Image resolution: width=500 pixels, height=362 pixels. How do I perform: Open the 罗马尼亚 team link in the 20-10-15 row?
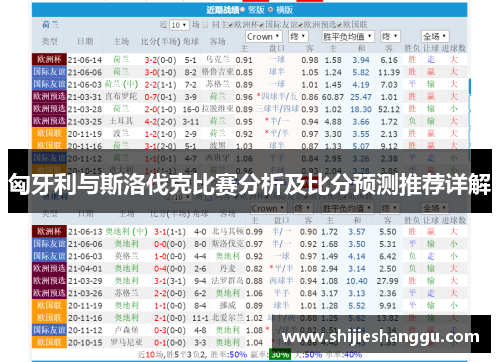[126, 342]
